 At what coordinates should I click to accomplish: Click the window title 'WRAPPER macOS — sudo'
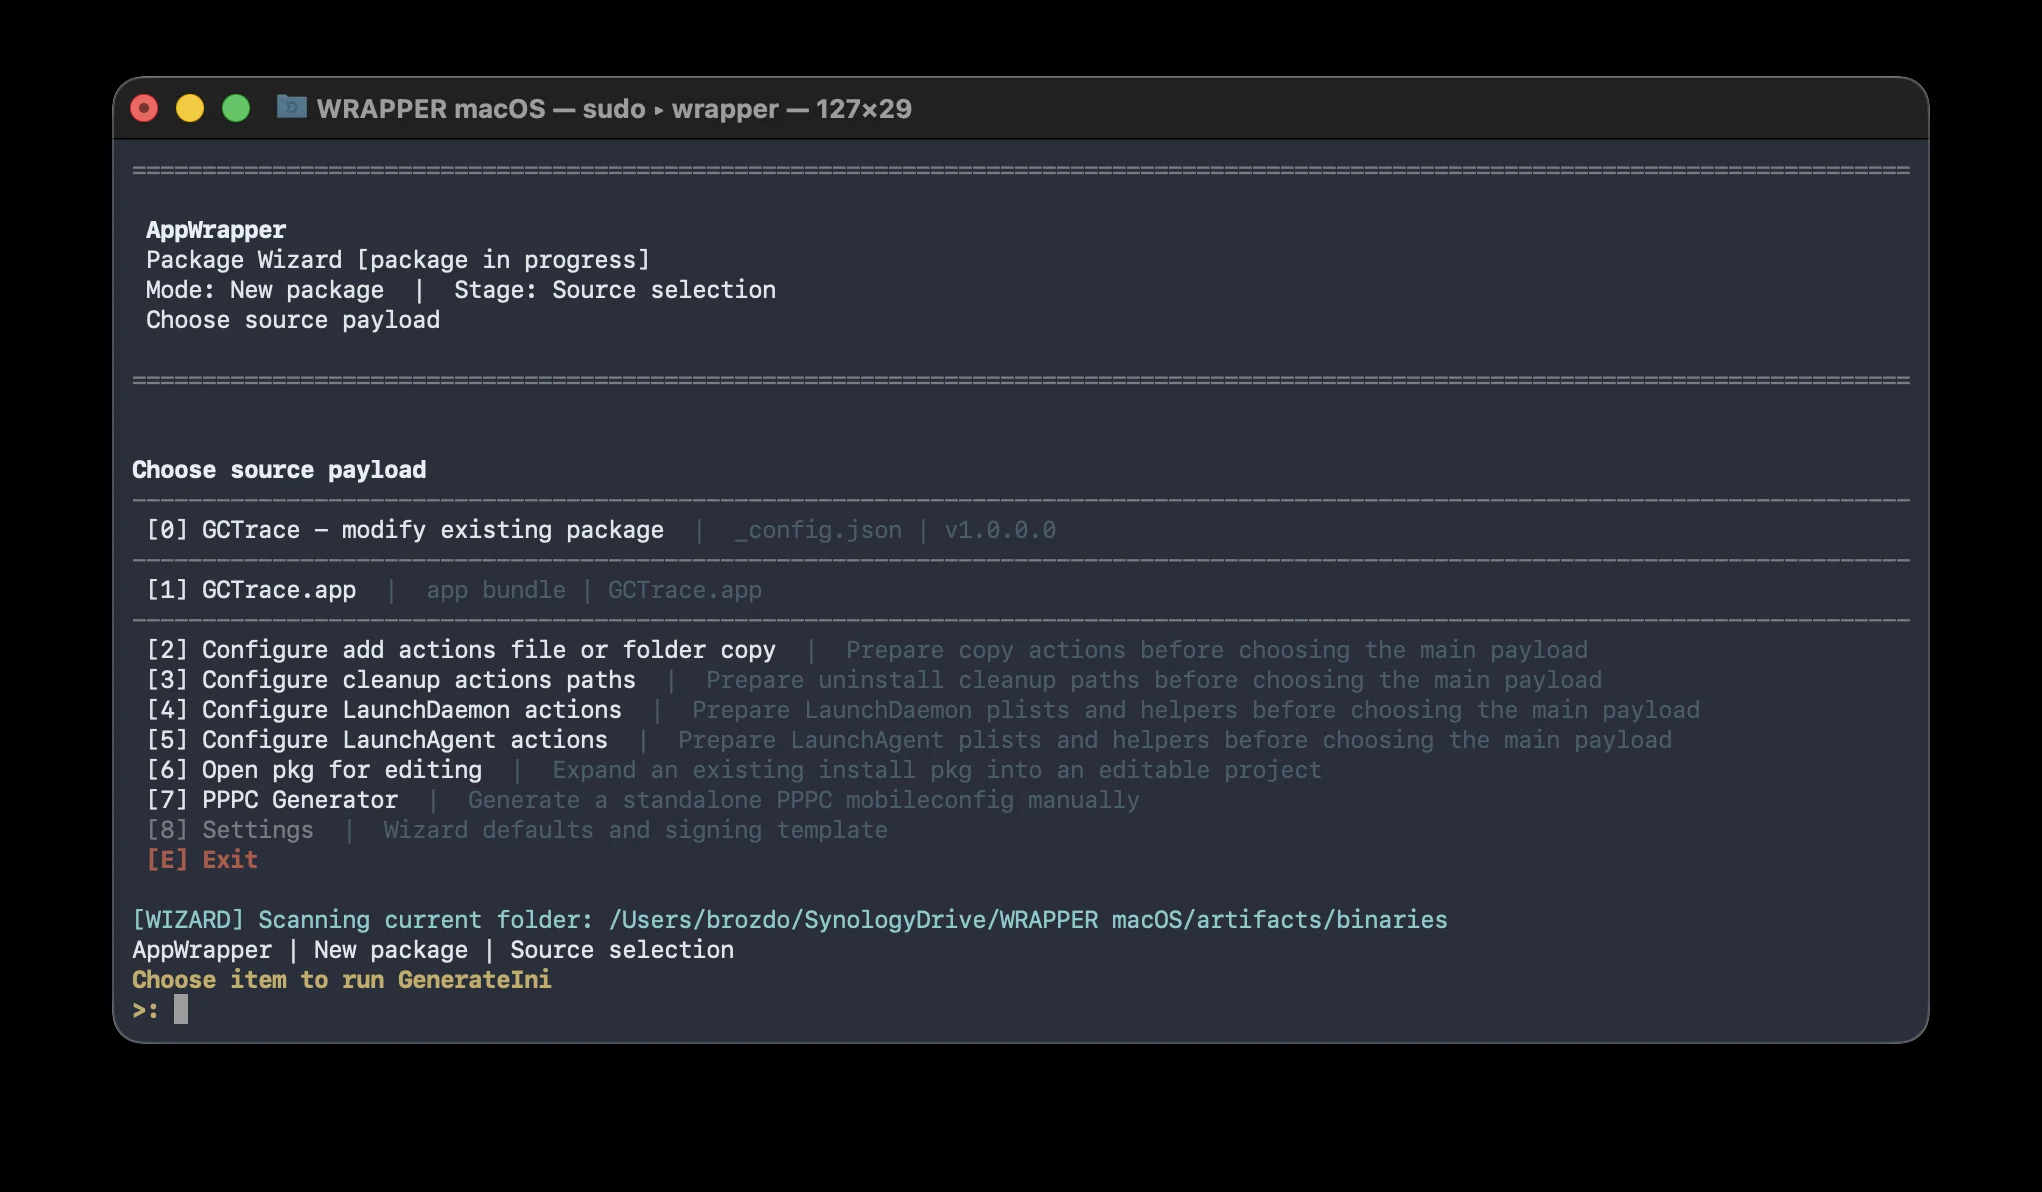481,109
